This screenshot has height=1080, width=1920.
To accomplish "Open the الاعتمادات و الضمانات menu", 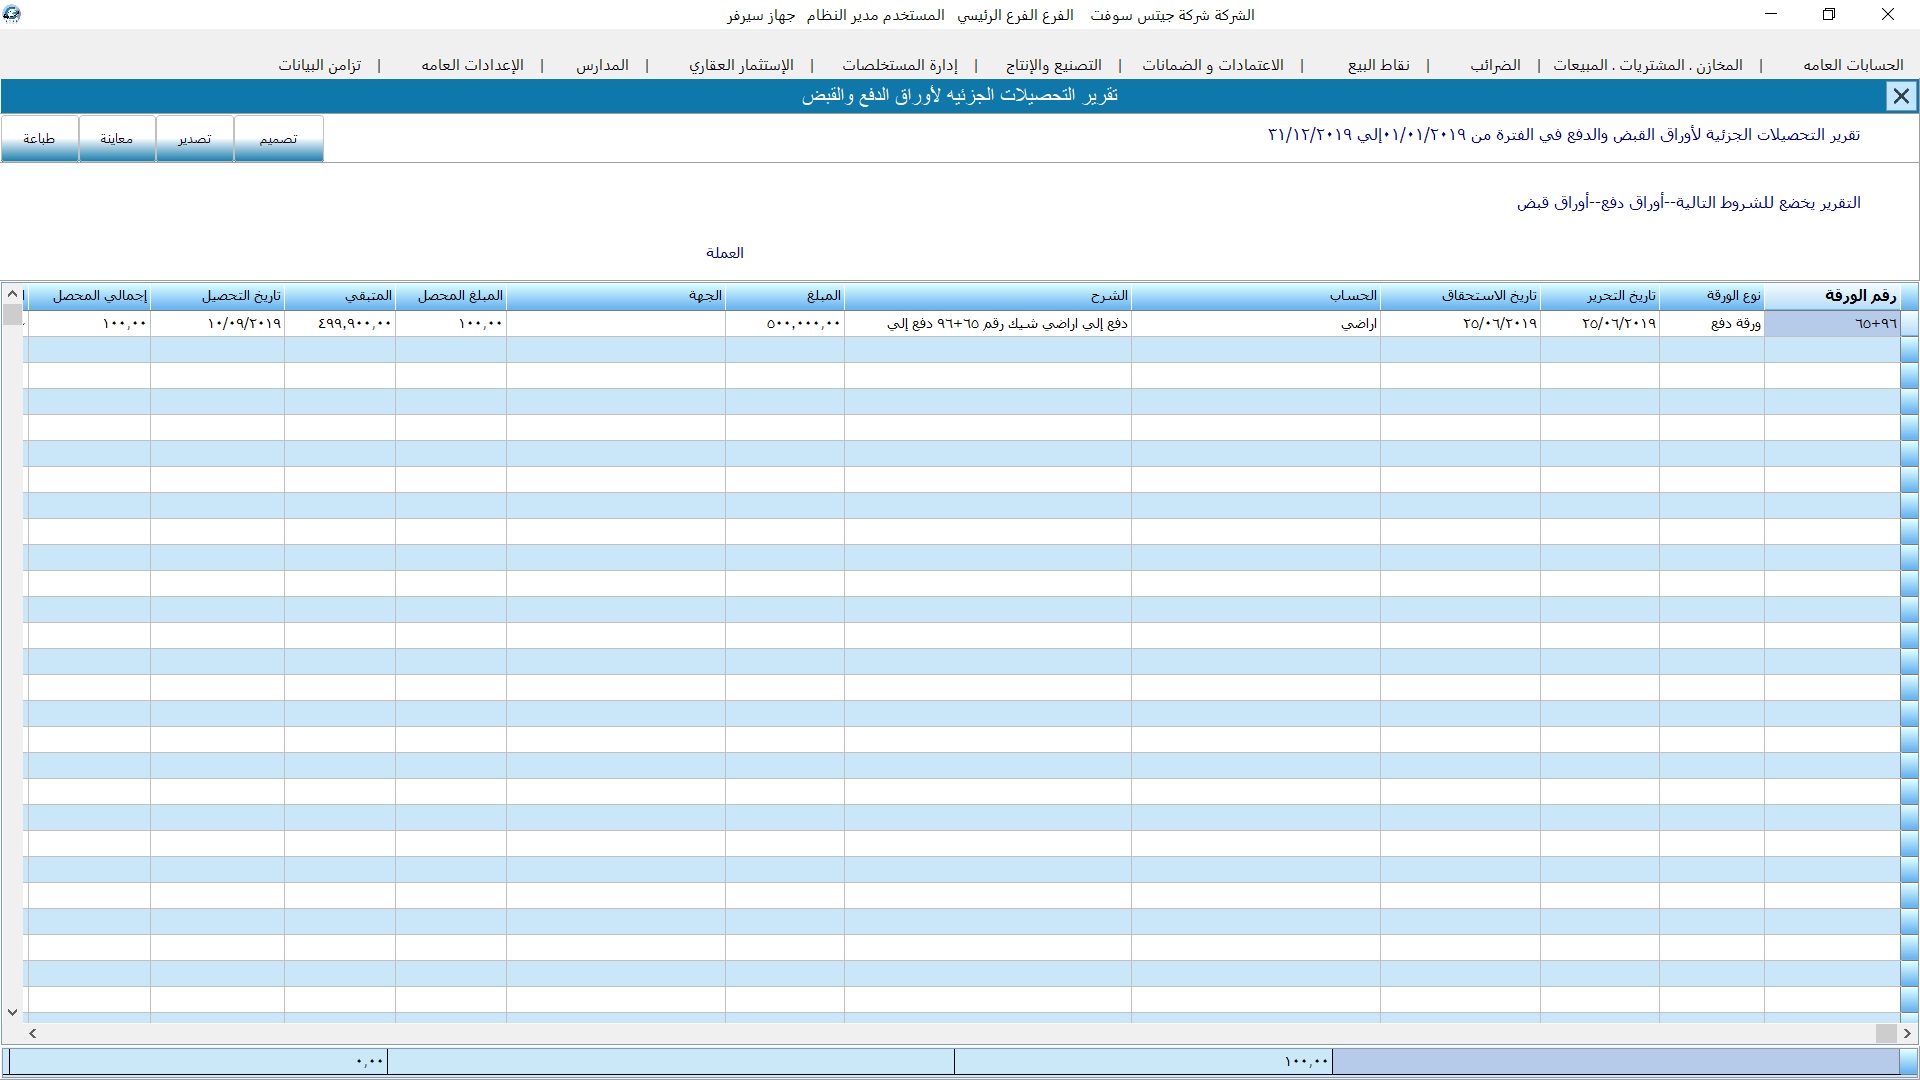I will [1213, 65].
